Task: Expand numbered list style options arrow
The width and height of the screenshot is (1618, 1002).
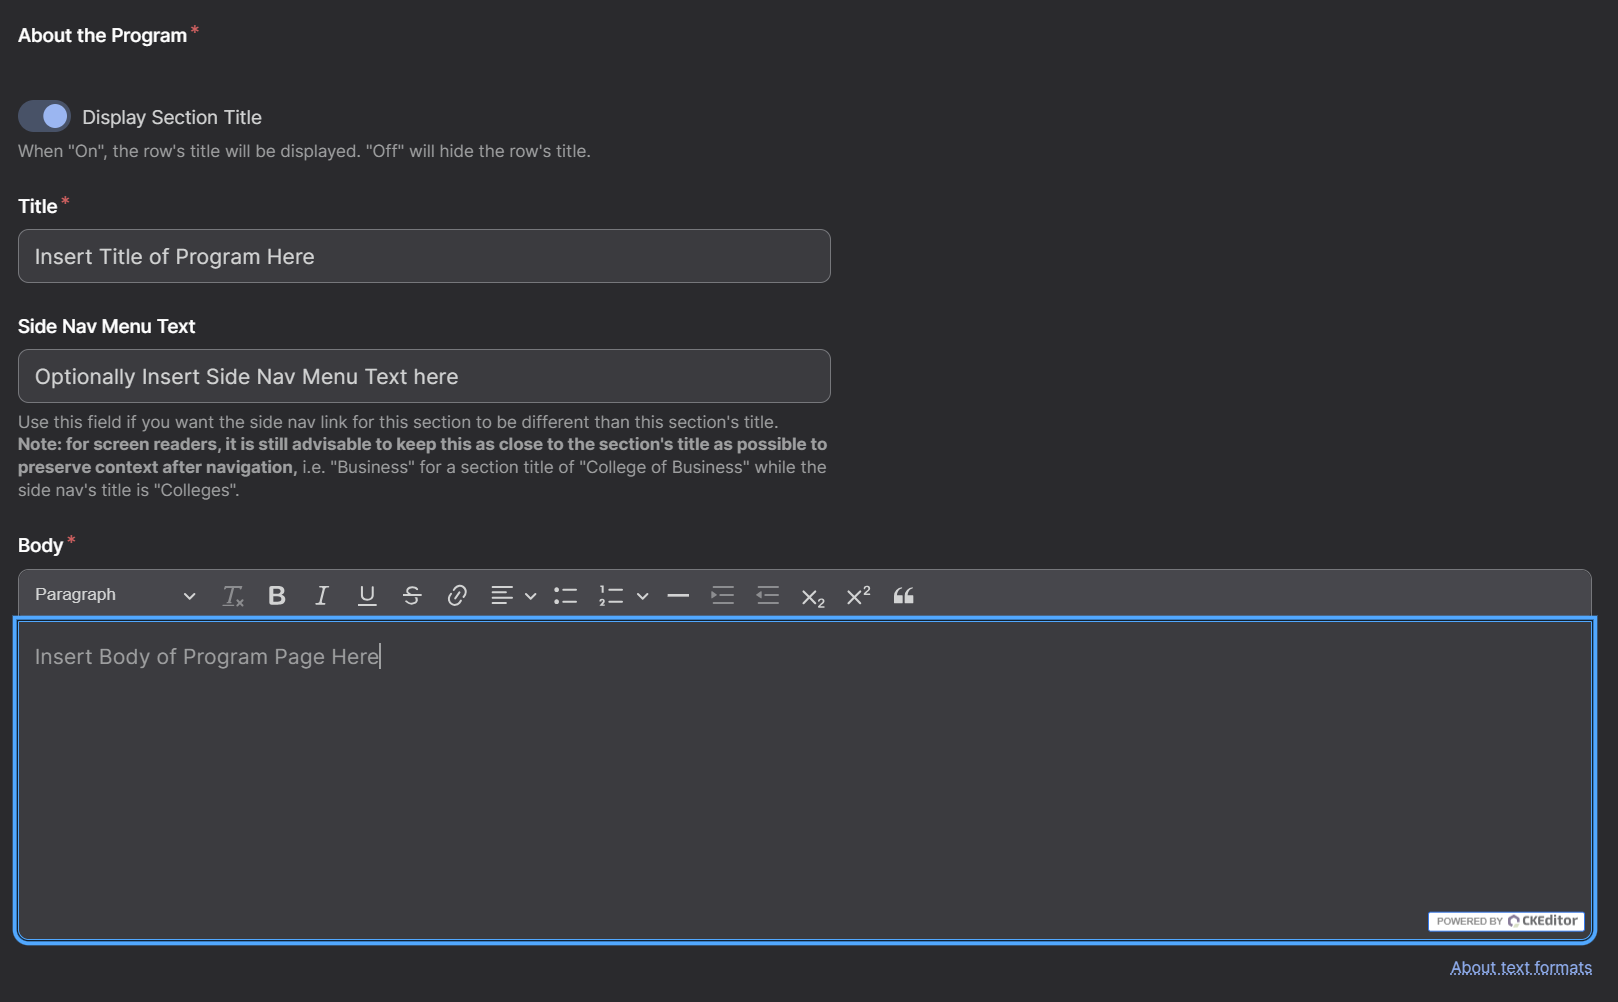Action: click(x=643, y=596)
